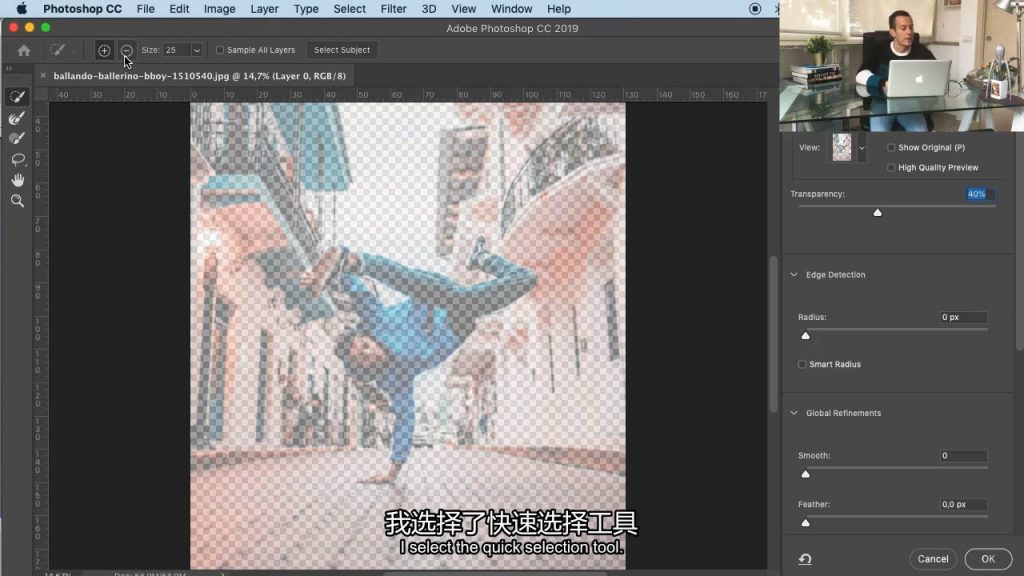Click the Add to selection plus icon

point(104,50)
